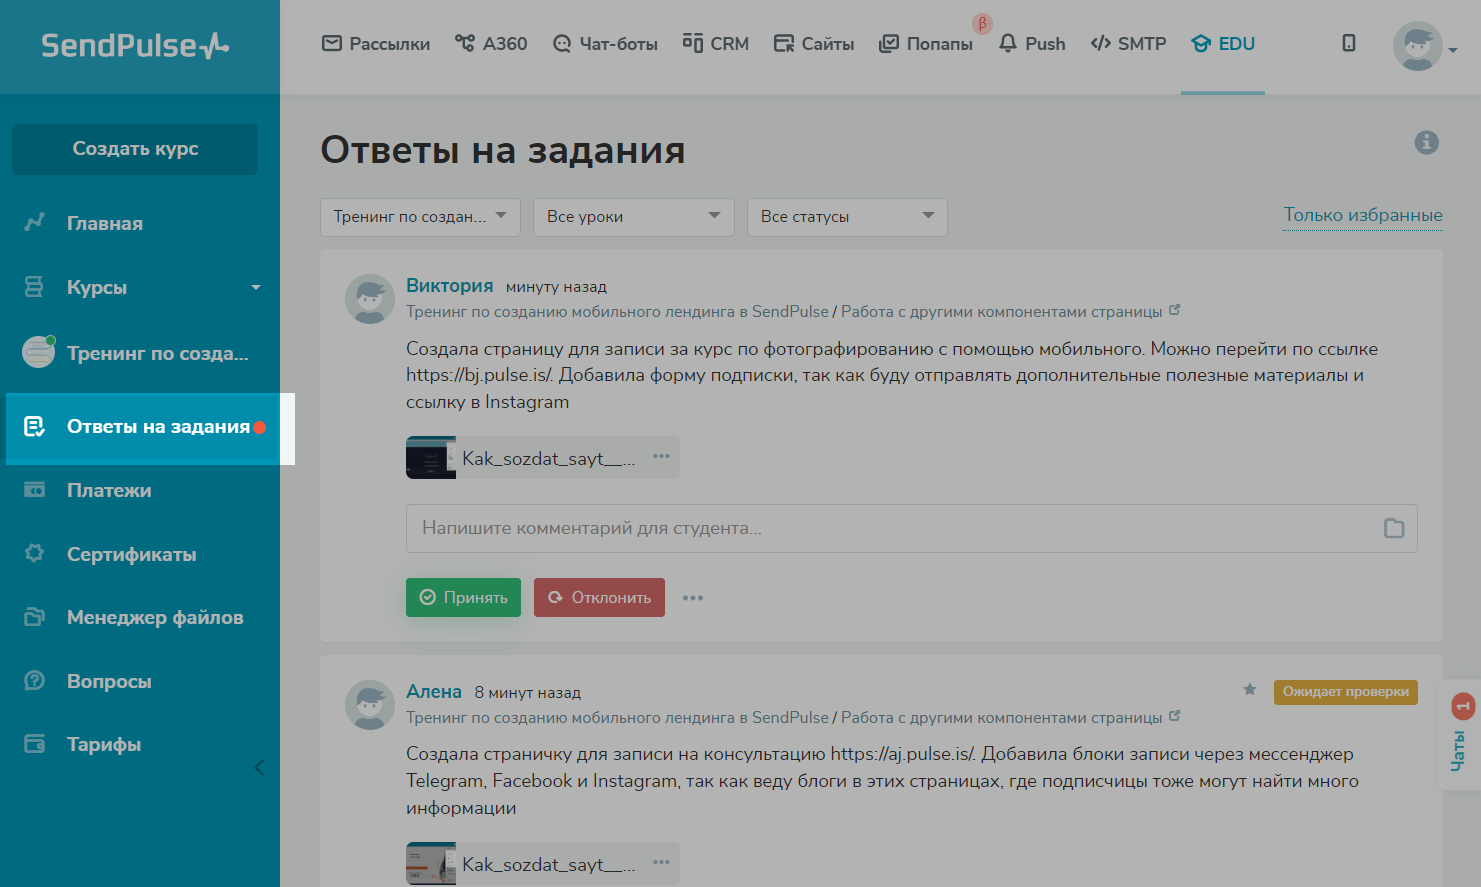The width and height of the screenshot is (1481, 887).
Task: Go to Рассылки section
Action: [x=376, y=44]
